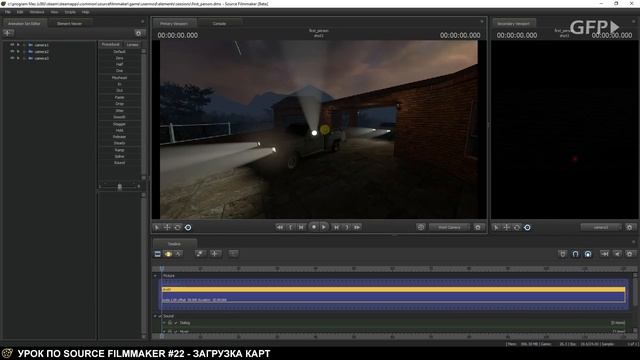Apply the Playhead preset

(x=120, y=78)
